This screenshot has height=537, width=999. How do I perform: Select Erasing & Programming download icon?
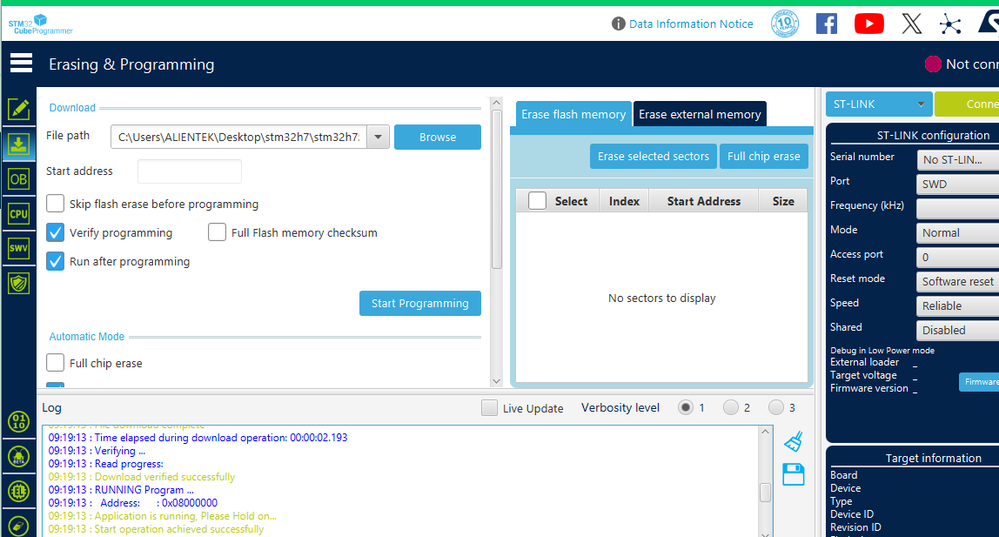18,144
